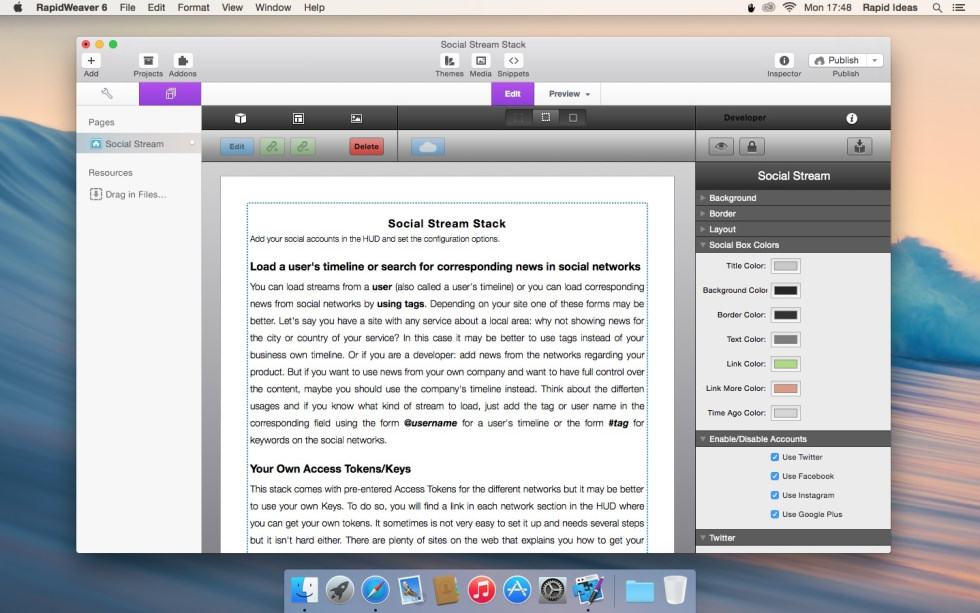Image resolution: width=980 pixels, height=613 pixels.
Task: Open the Themes toolbar icon
Action: [449, 61]
